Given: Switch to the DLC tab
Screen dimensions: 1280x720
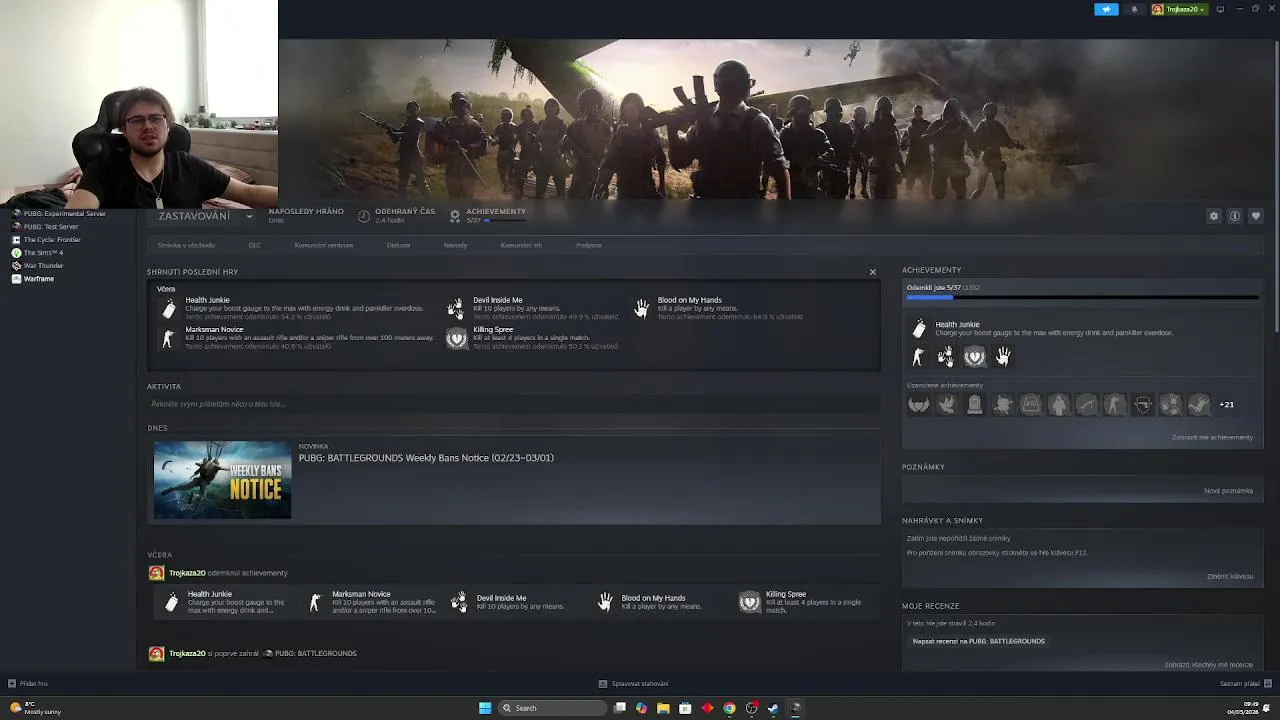Looking at the screenshot, I should click(x=255, y=245).
